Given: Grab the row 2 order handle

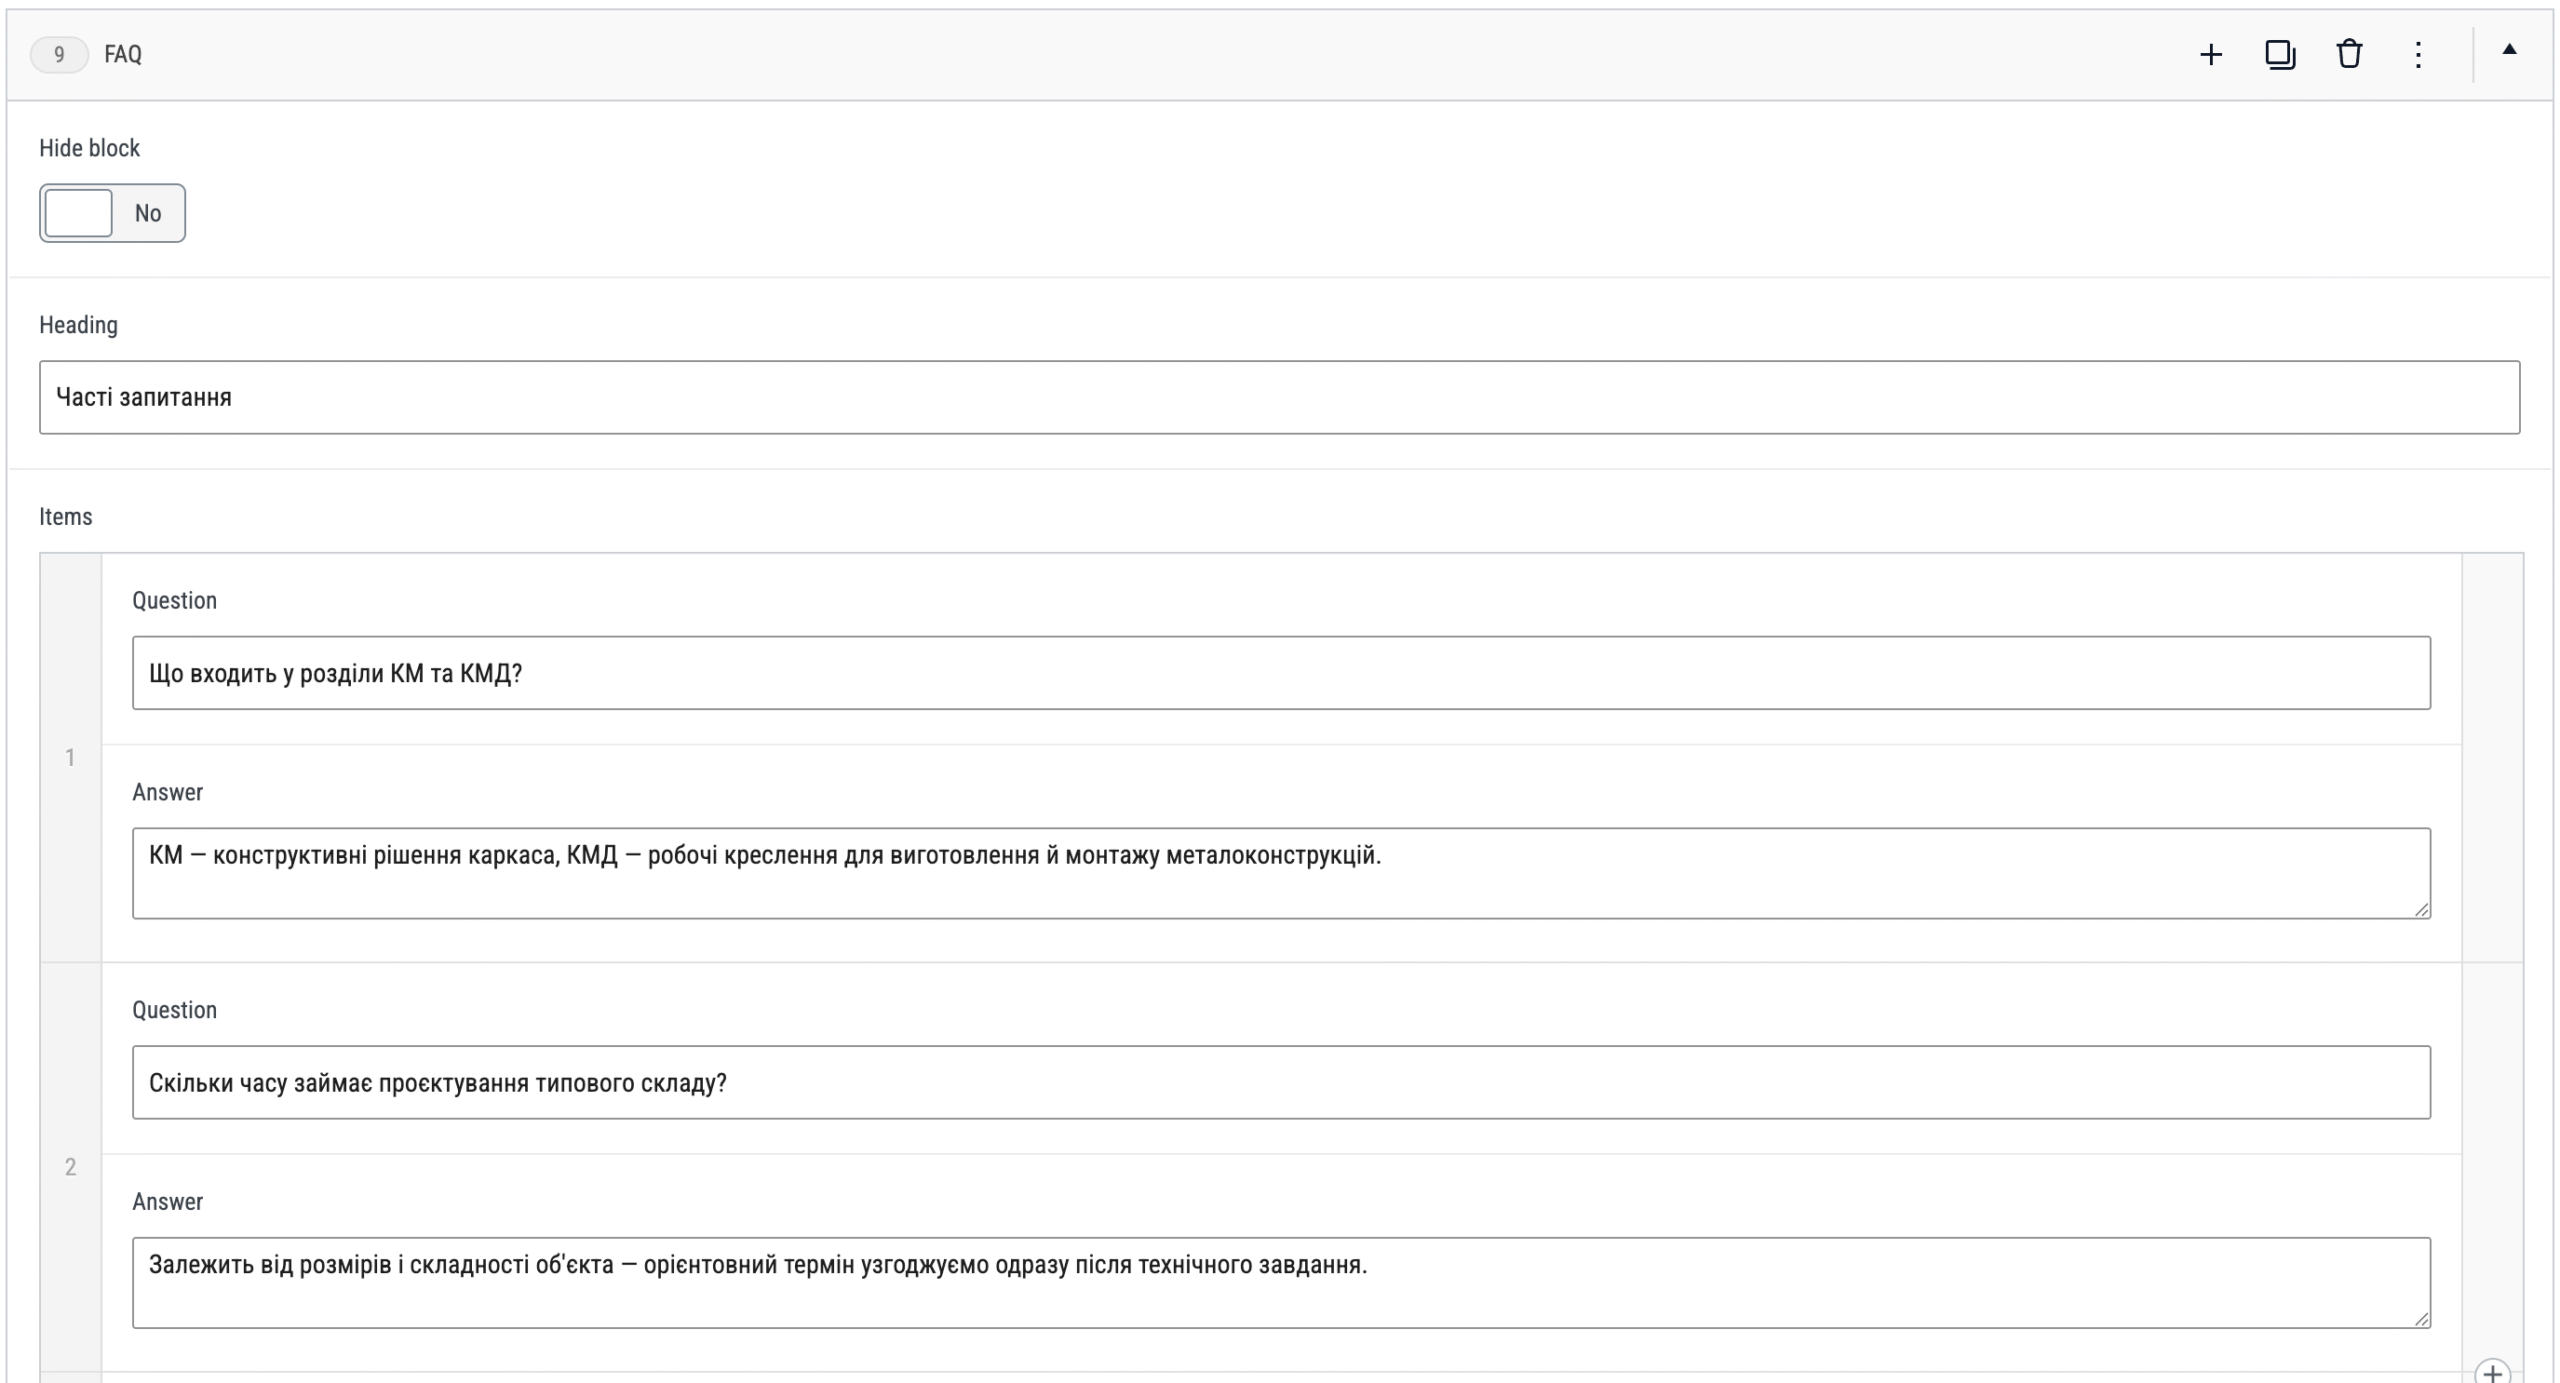Looking at the screenshot, I should 70,1167.
